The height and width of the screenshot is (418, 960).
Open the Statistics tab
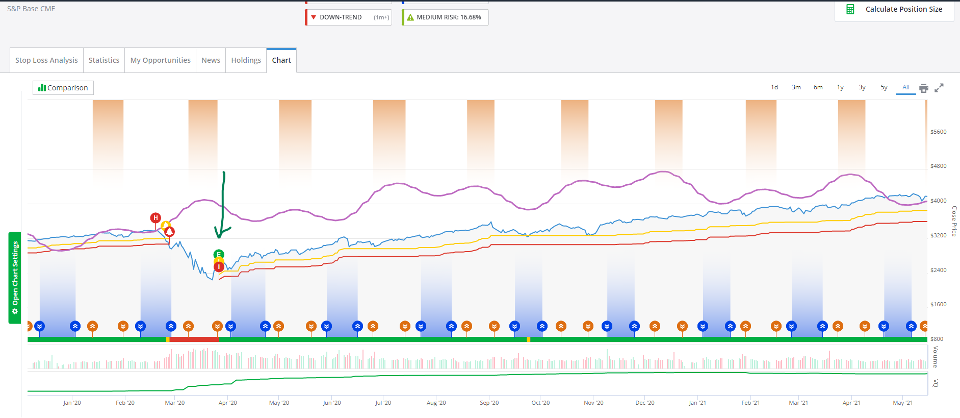coord(104,60)
